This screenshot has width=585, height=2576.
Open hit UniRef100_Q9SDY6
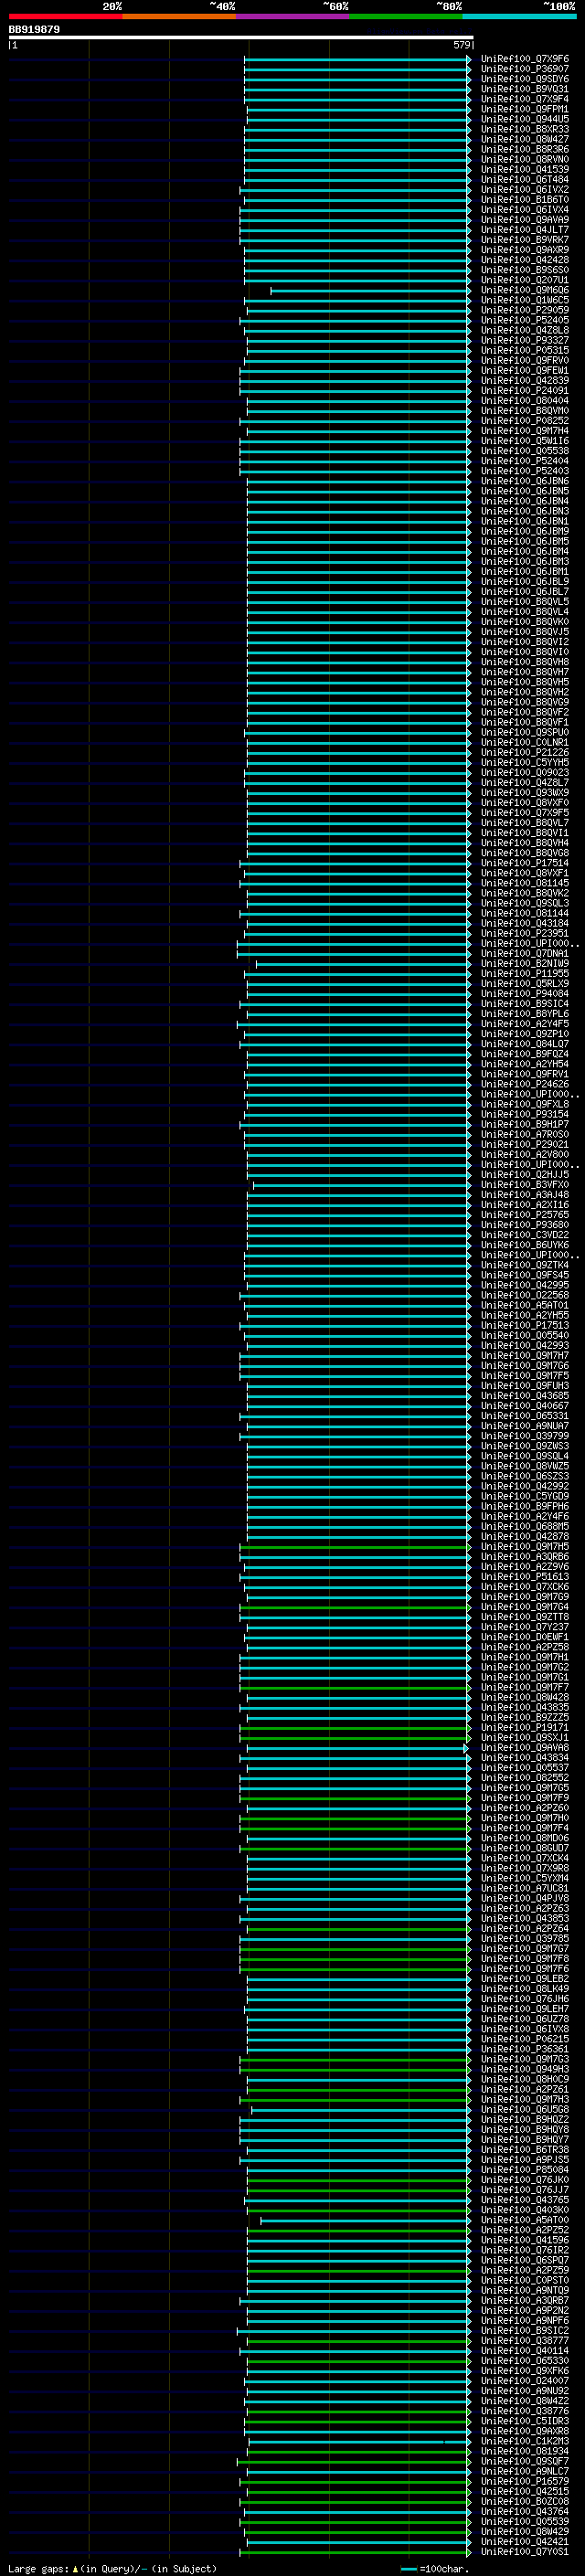click(524, 79)
